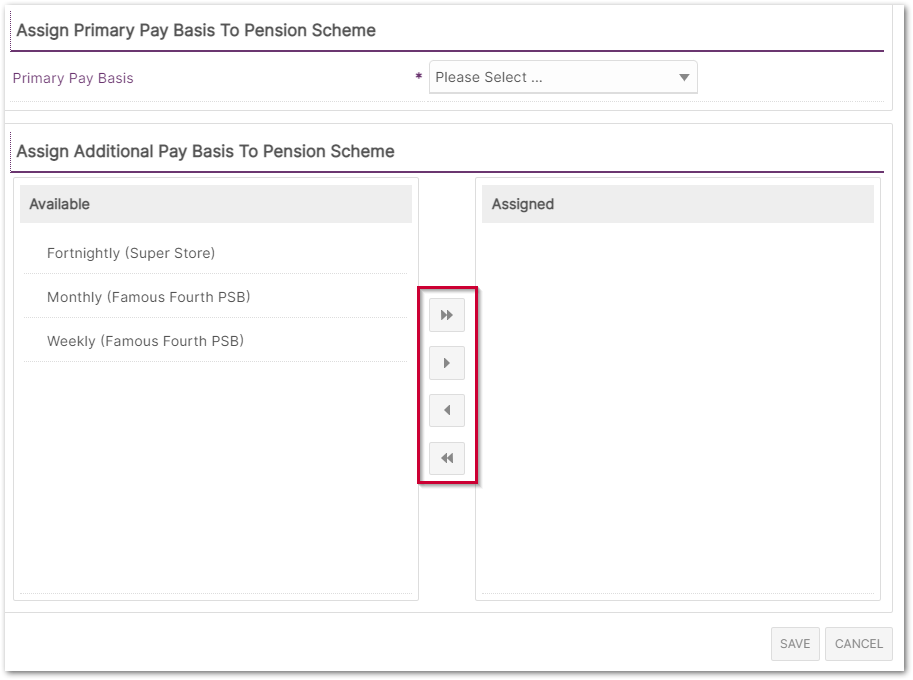Click the required asterisk beside Primary Pay Basis
The image size is (913, 680).
[x=418, y=78]
